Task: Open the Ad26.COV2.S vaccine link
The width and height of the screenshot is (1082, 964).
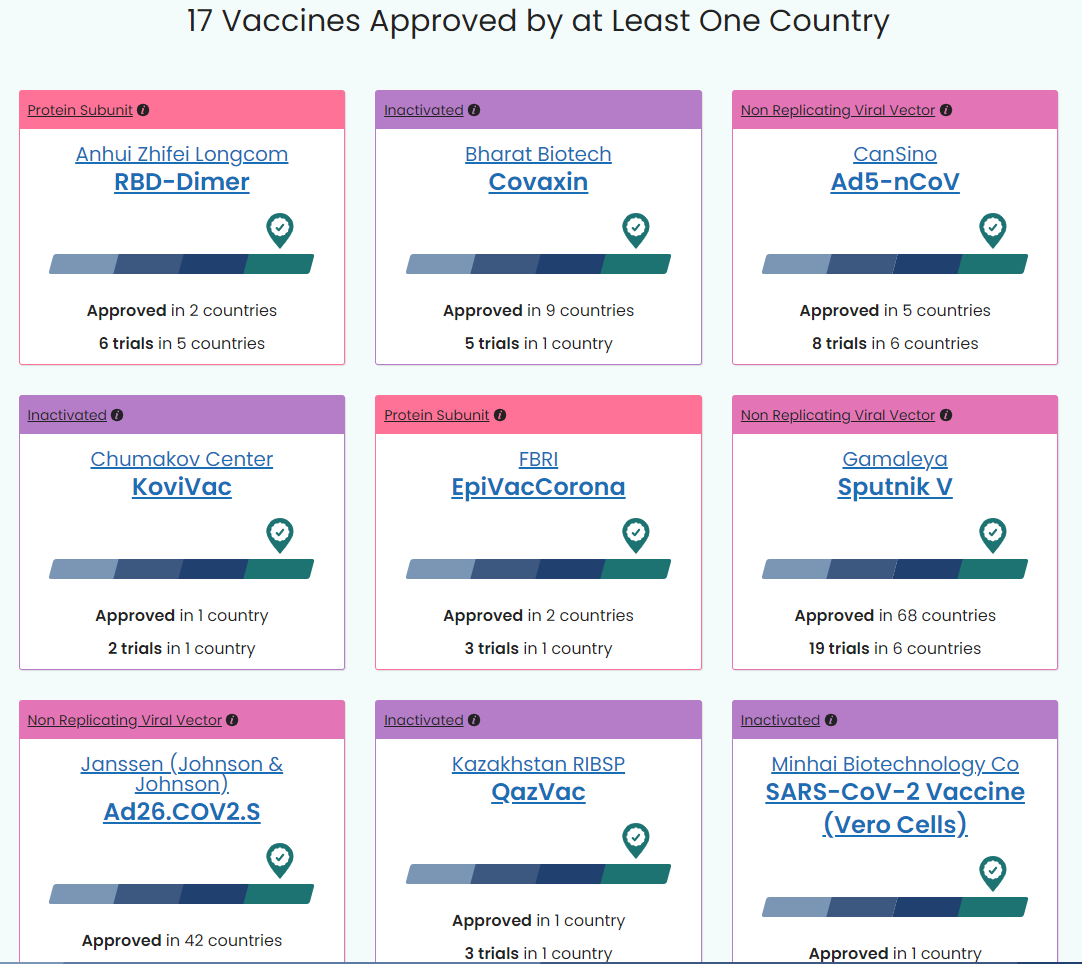Action: pyautogui.click(x=181, y=812)
